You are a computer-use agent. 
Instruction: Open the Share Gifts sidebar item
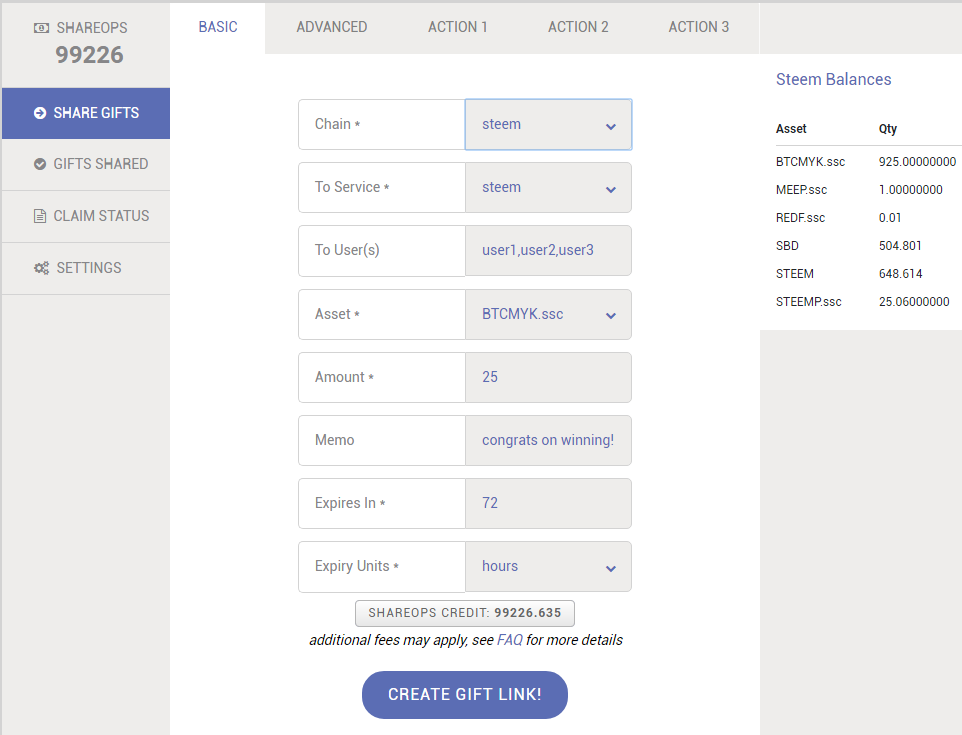pos(86,114)
